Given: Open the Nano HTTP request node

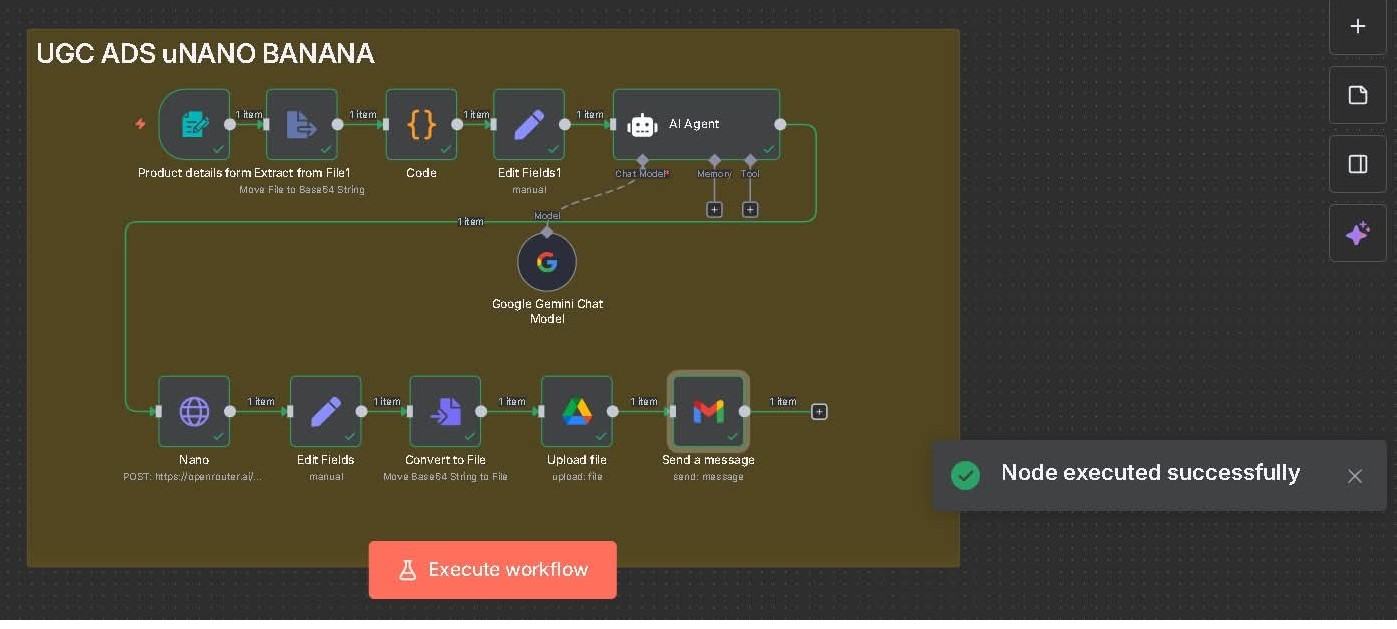Looking at the screenshot, I should point(194,411).
